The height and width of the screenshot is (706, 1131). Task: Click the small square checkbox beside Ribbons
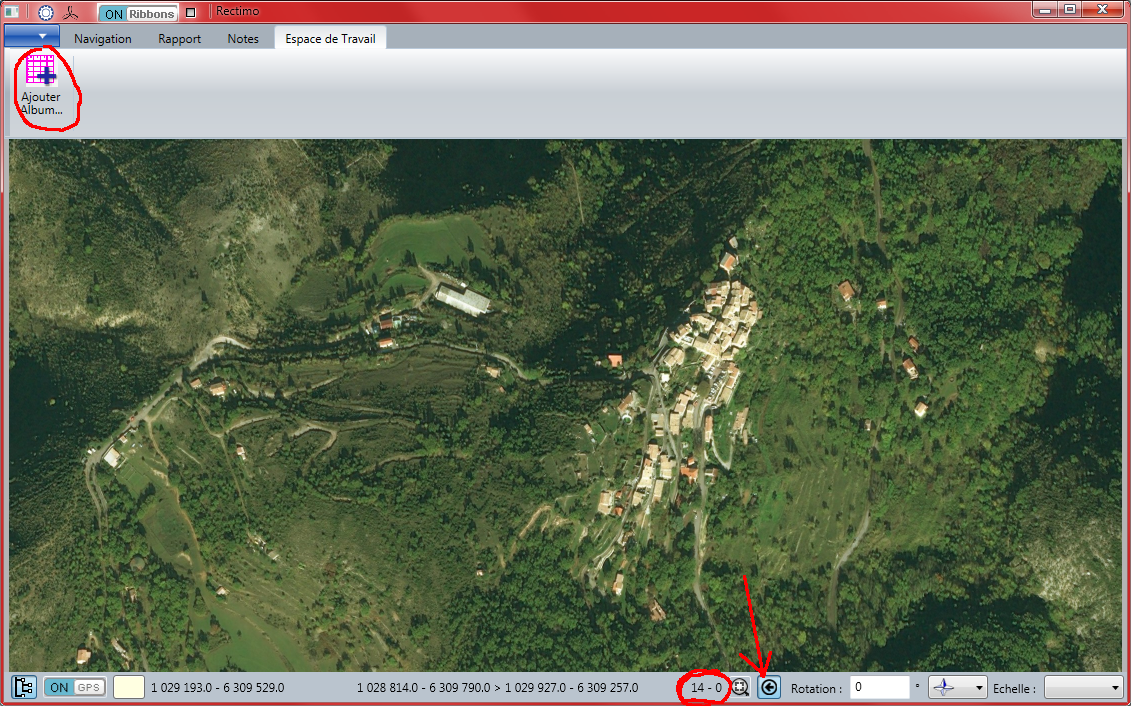(190, 13)
